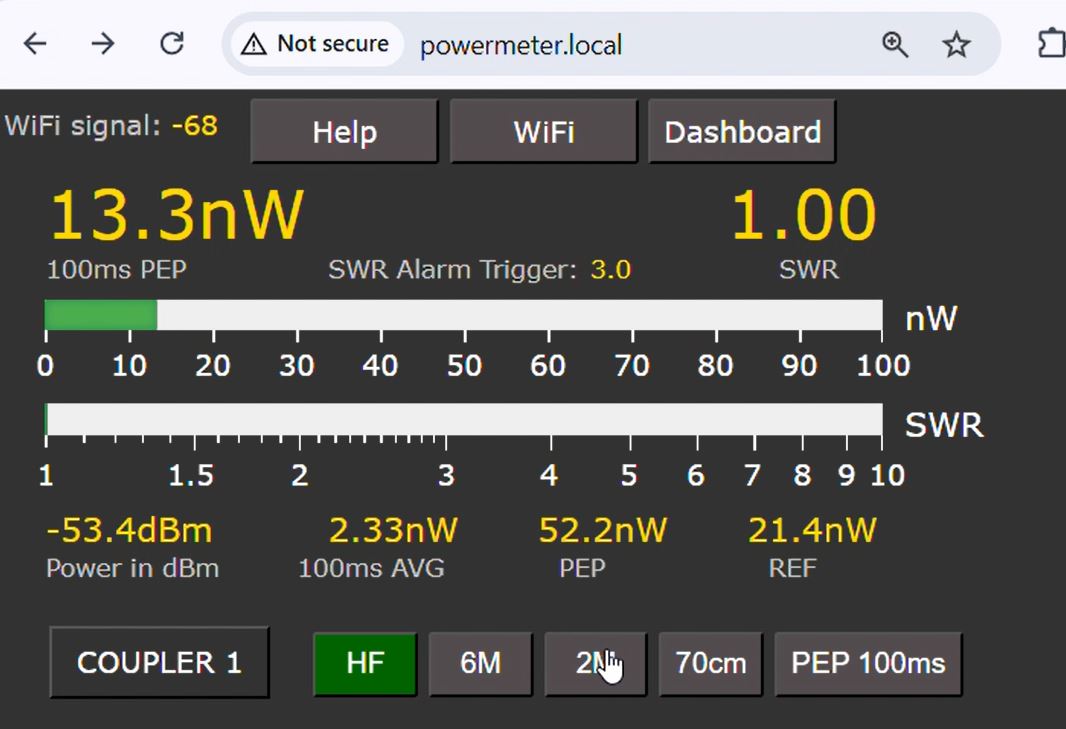Open the browser extensions icon
The height and width of the screenshot is (729, 1066).
(x=1050, y=44)
